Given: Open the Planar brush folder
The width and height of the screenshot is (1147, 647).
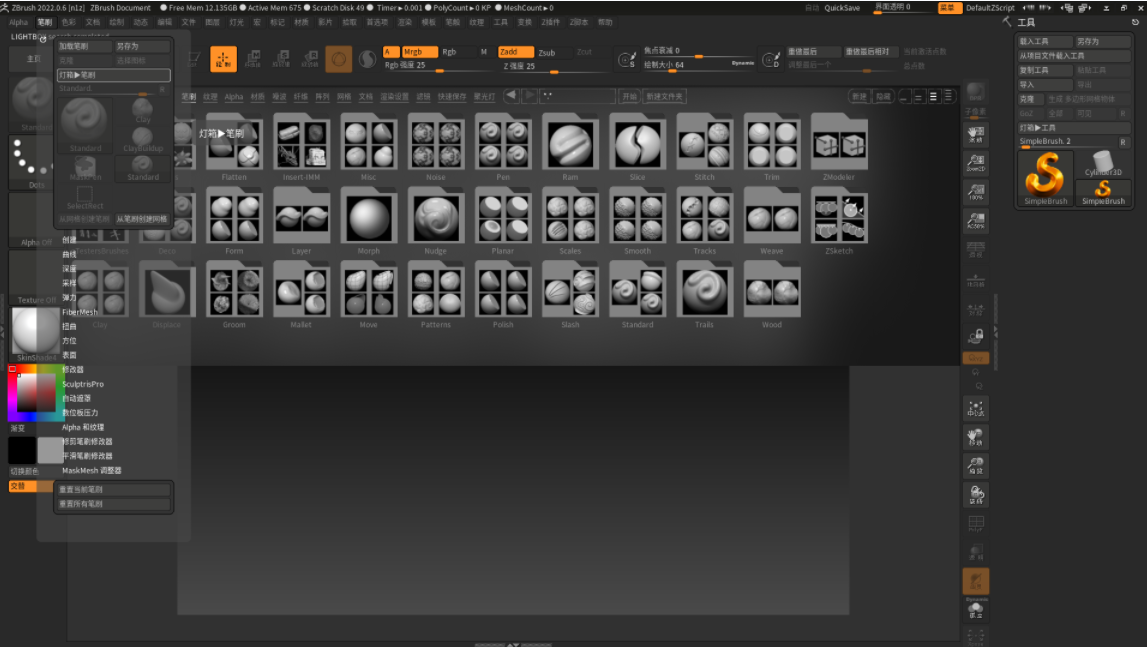Looking at the screenshot, I should (503, 221).
